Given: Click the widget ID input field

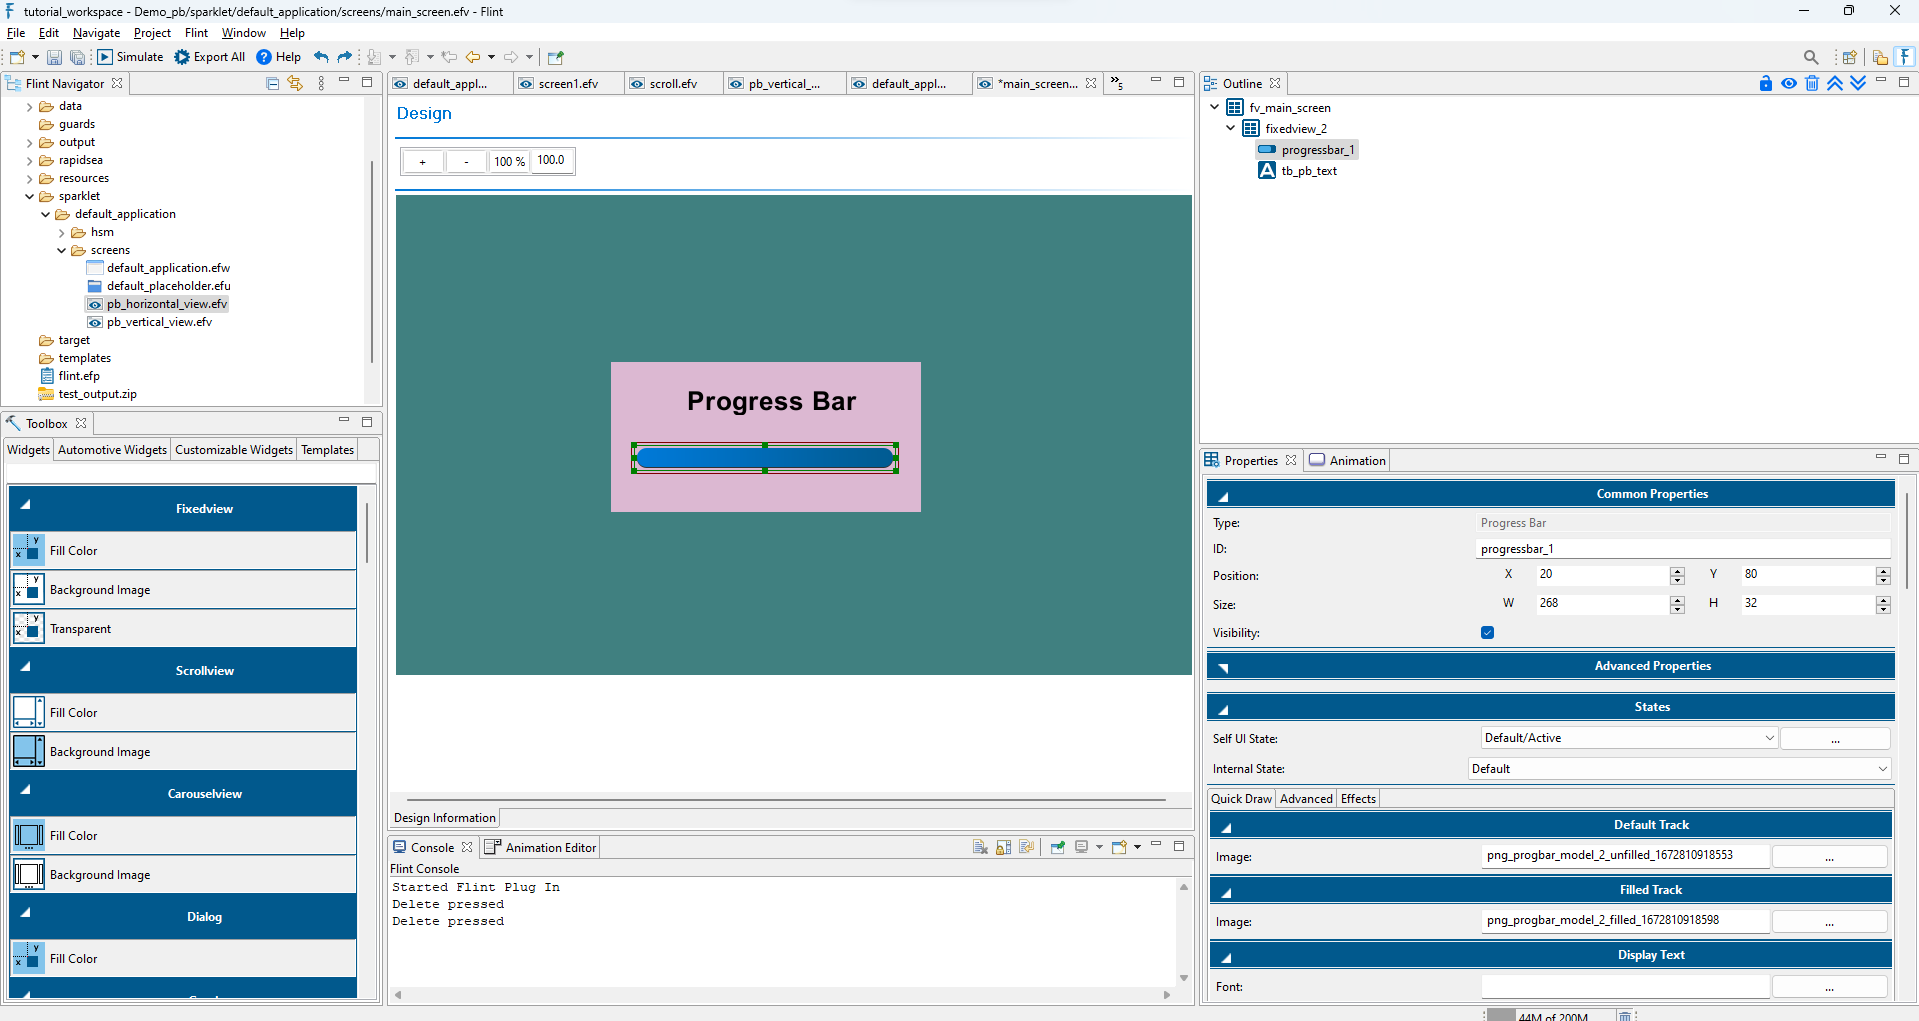Looking at the screenshot, I should click(x=1682, y=549).
